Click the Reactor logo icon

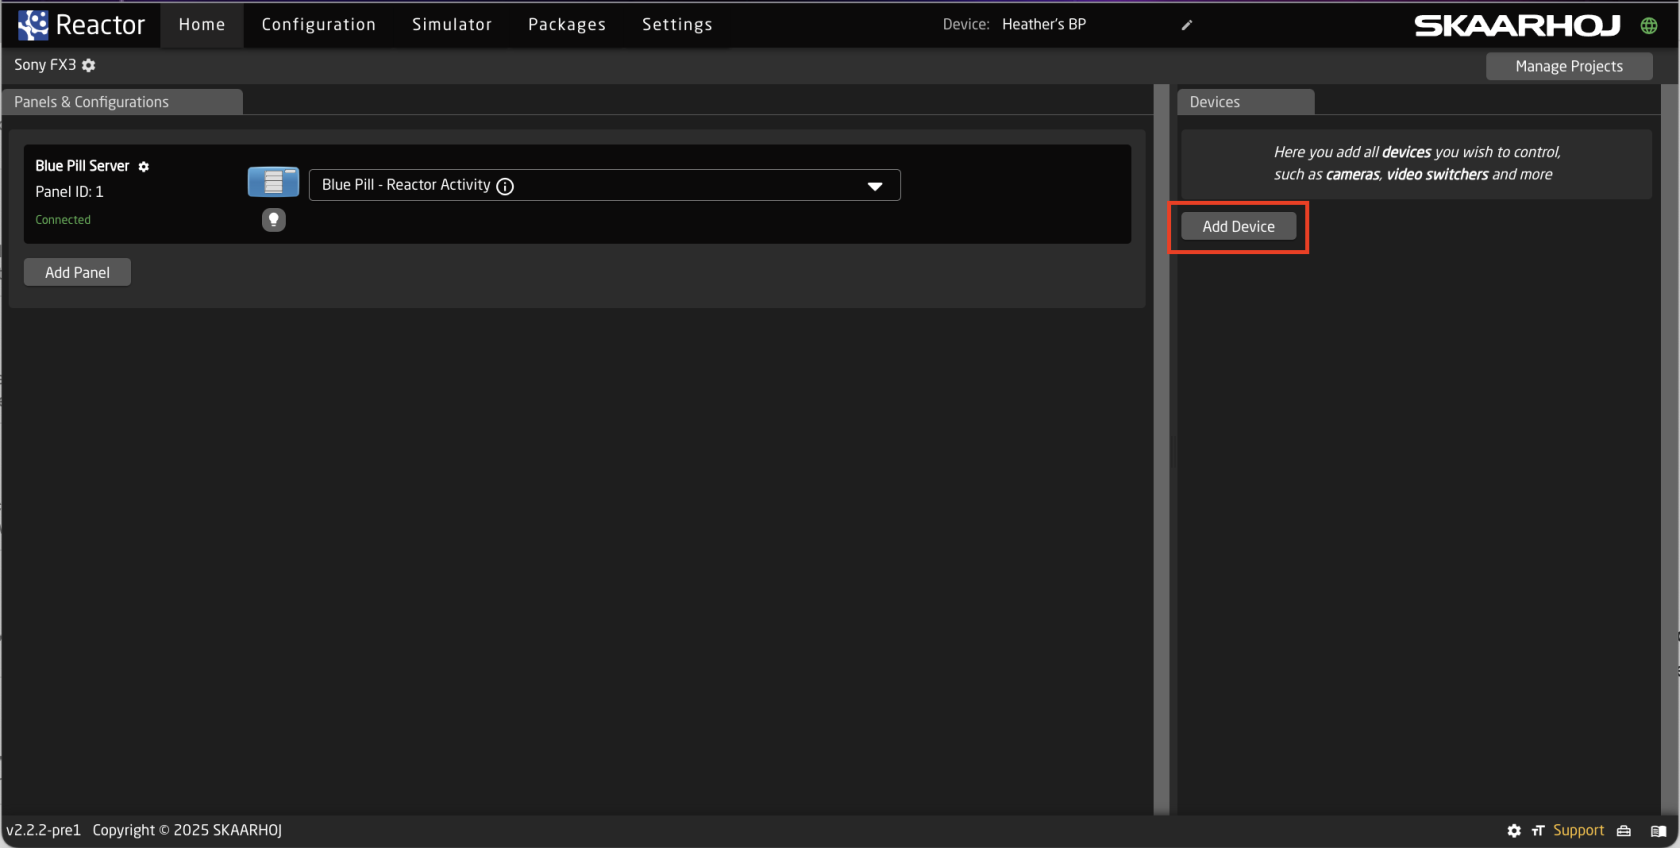(x=33, y=25)
